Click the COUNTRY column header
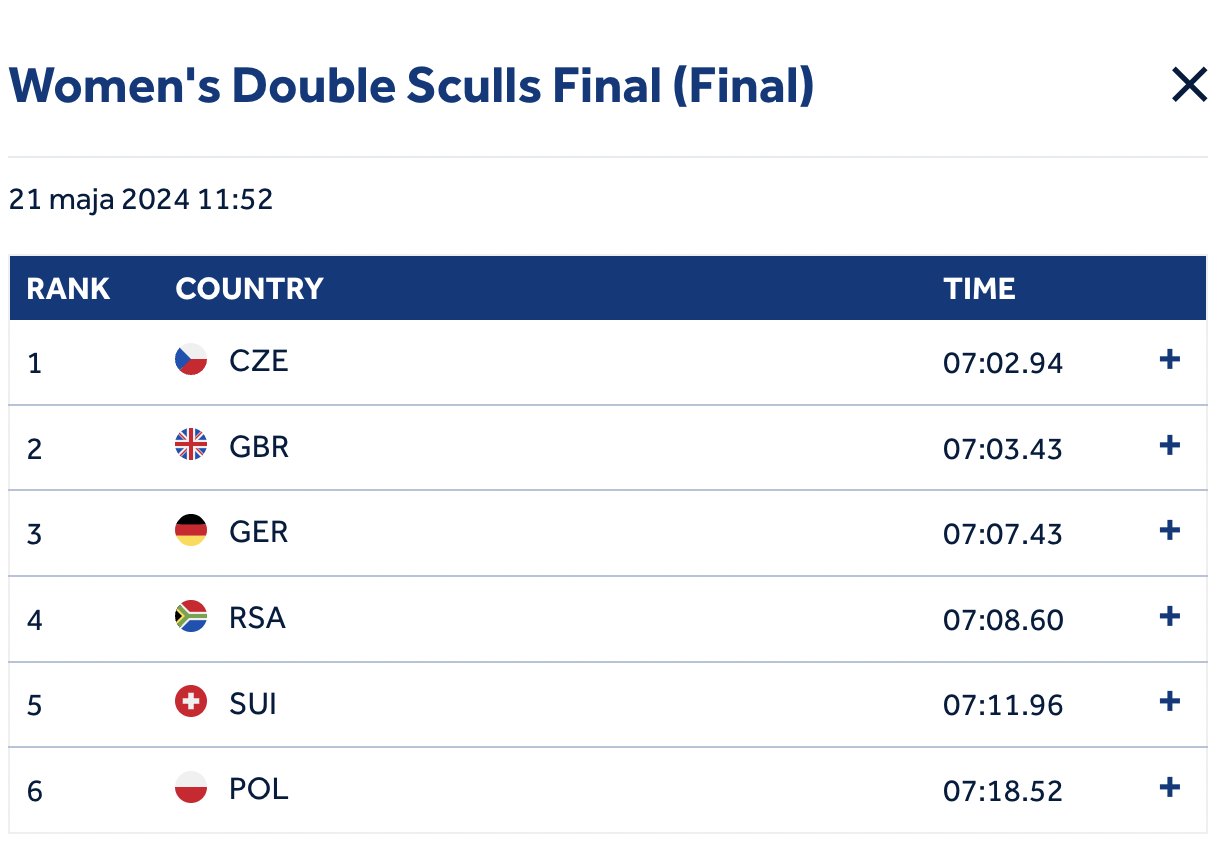The height and width of the screenshot is (854, 1222). click(249, 289)
